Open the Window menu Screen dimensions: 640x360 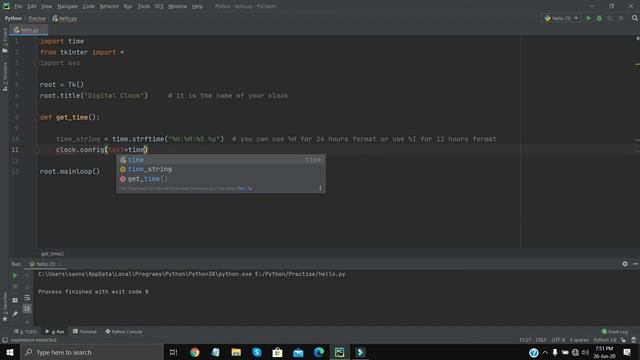coord(178,7)
